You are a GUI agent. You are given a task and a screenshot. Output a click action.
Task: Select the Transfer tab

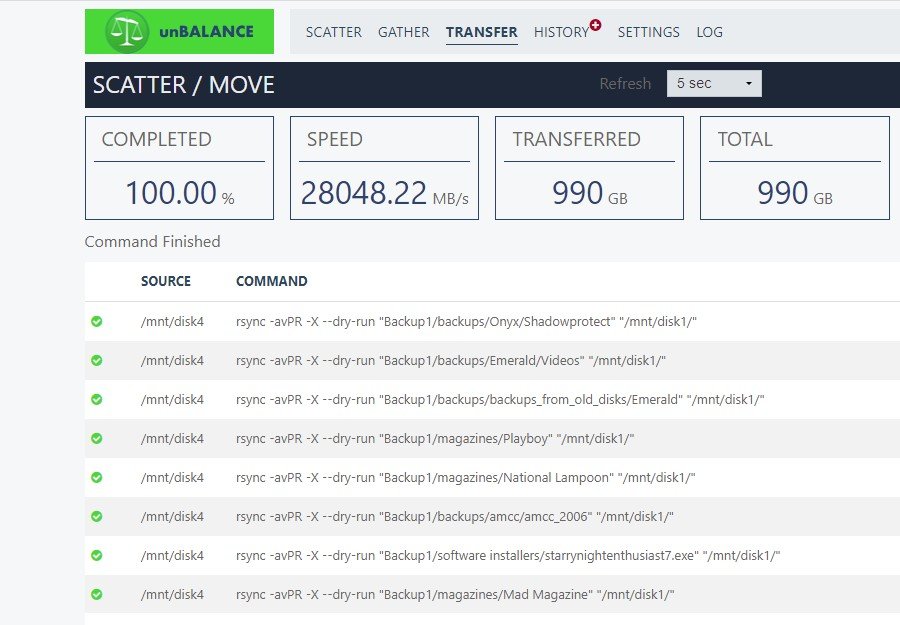tap(482, 32)
